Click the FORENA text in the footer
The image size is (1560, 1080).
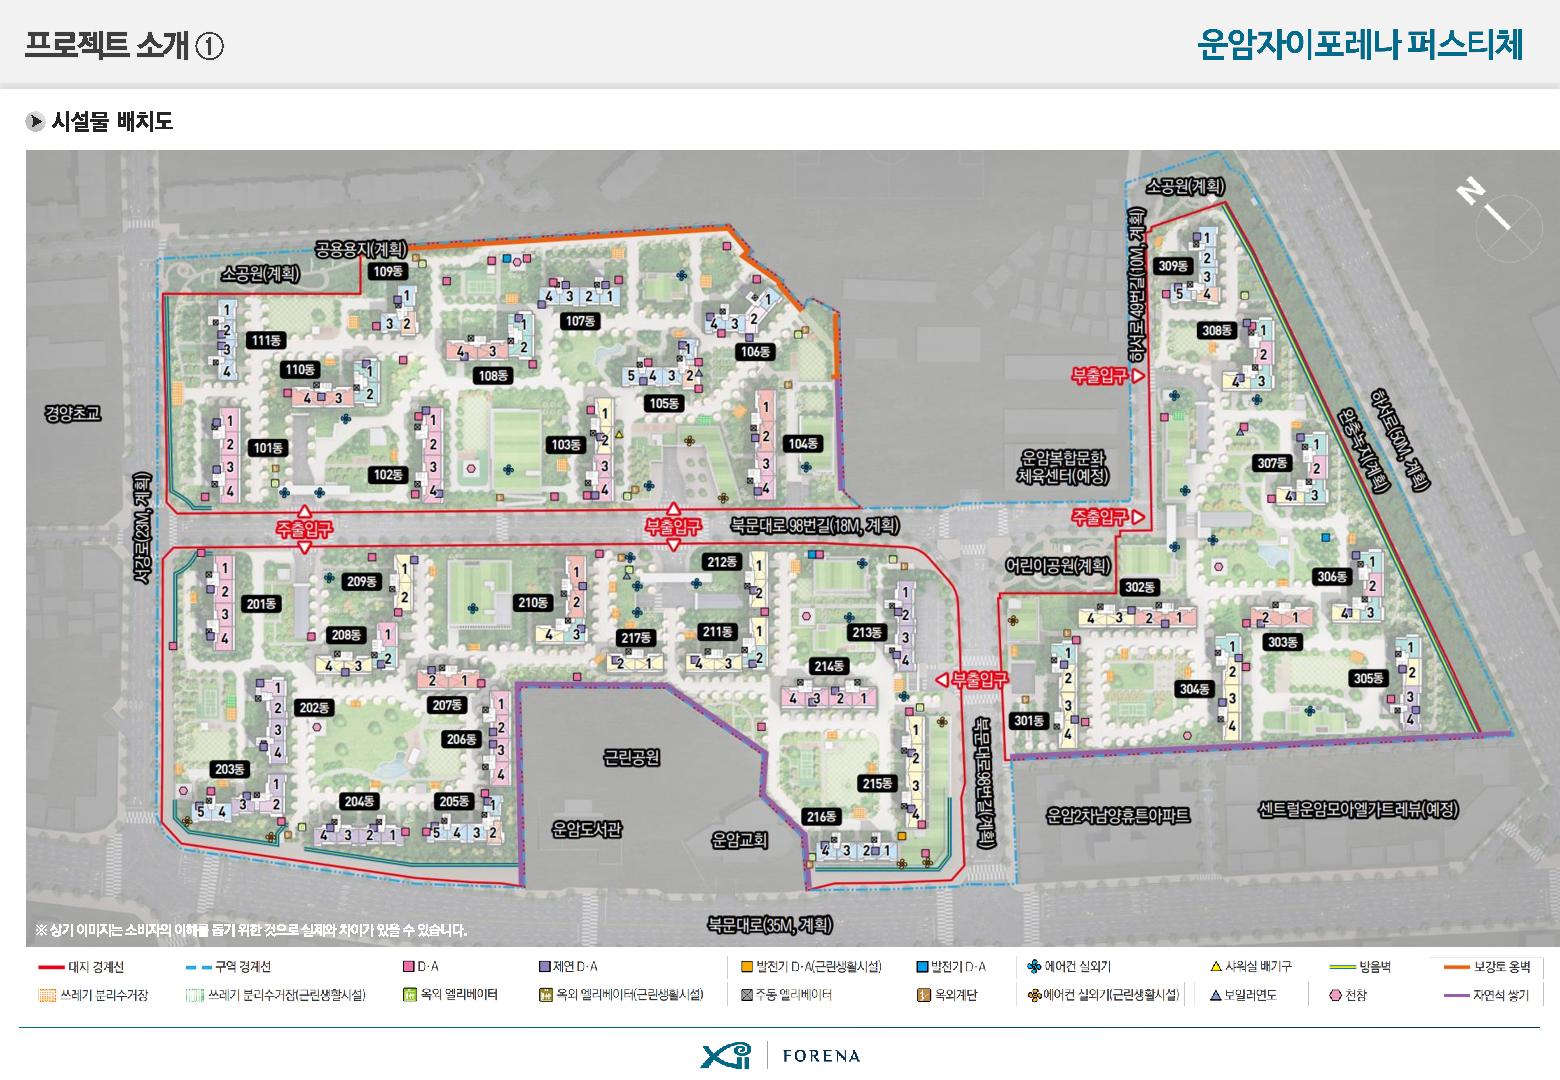tap(821, 1055)
